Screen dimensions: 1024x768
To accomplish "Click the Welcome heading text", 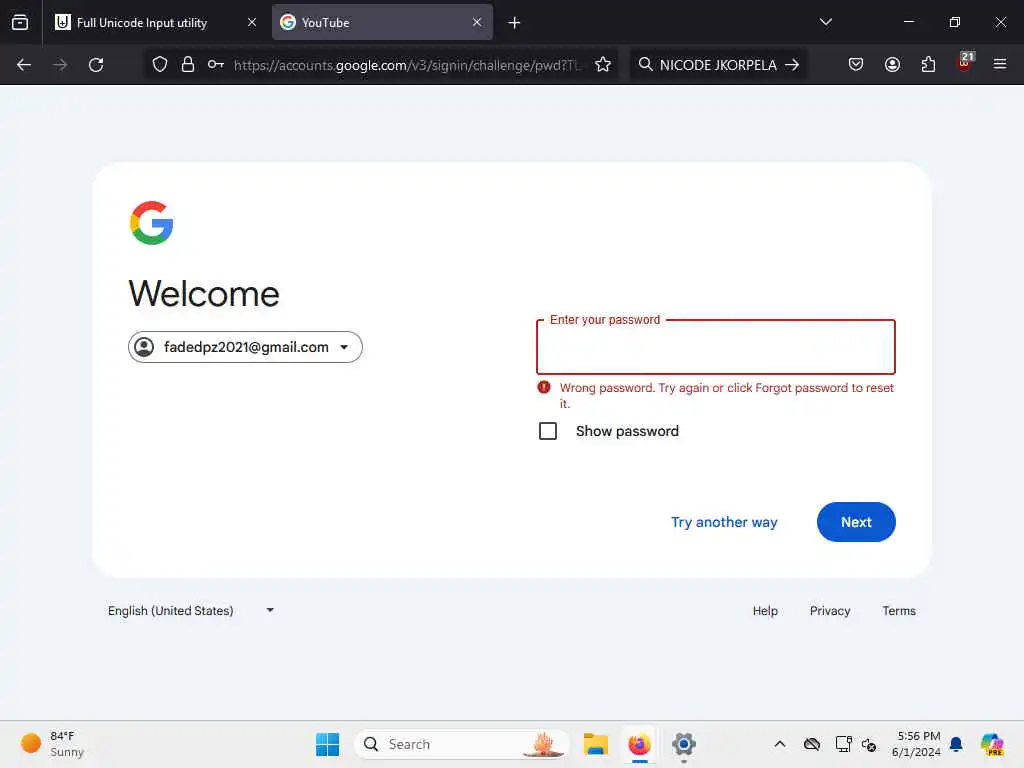I will (204, 293).
